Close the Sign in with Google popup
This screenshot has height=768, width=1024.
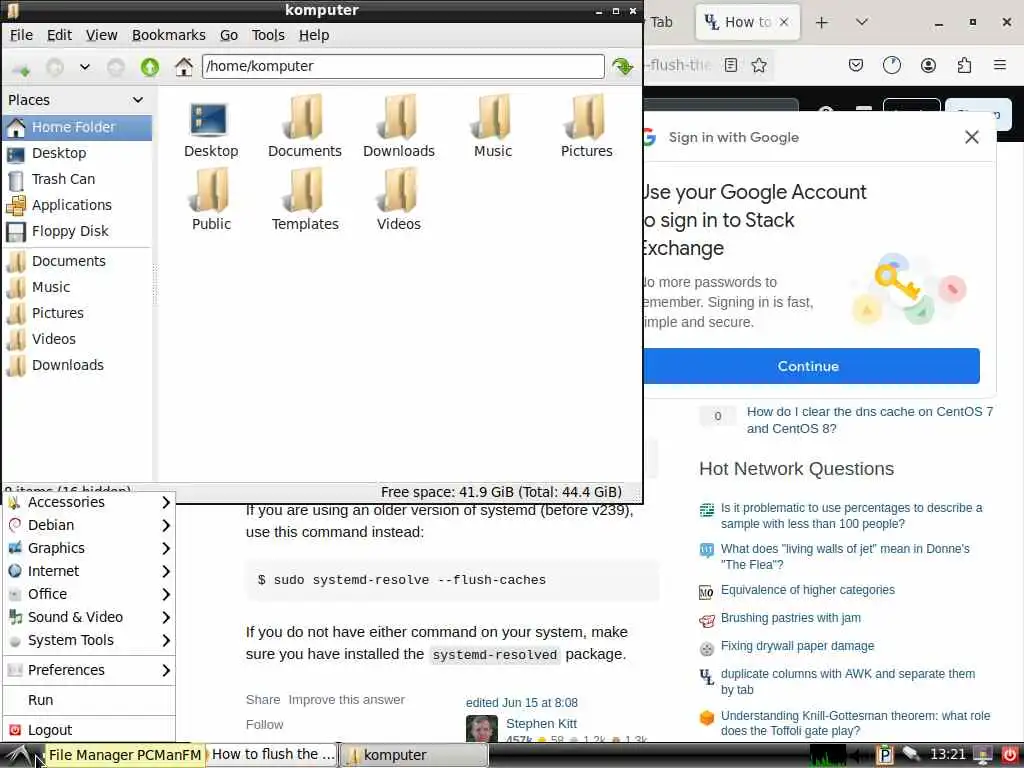point(972,137)
